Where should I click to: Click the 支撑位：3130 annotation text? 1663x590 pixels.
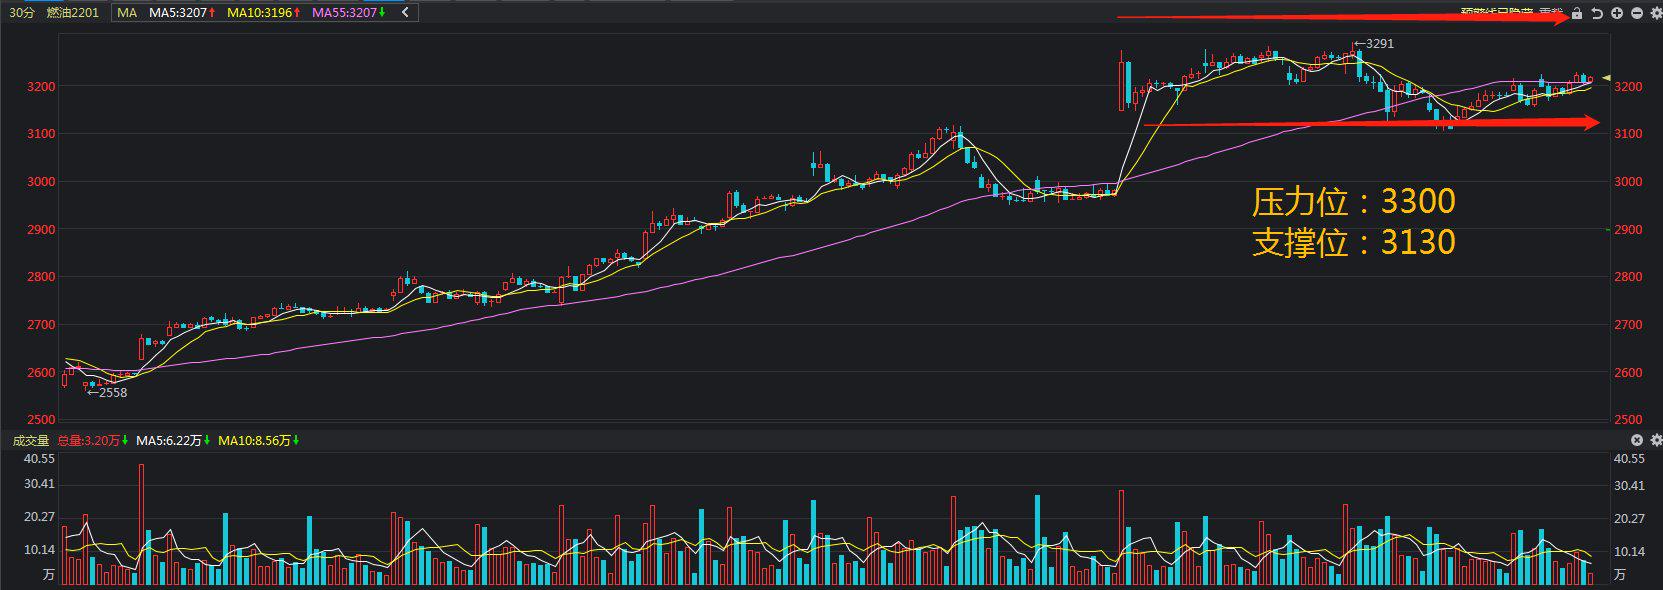coord(1354,242)
